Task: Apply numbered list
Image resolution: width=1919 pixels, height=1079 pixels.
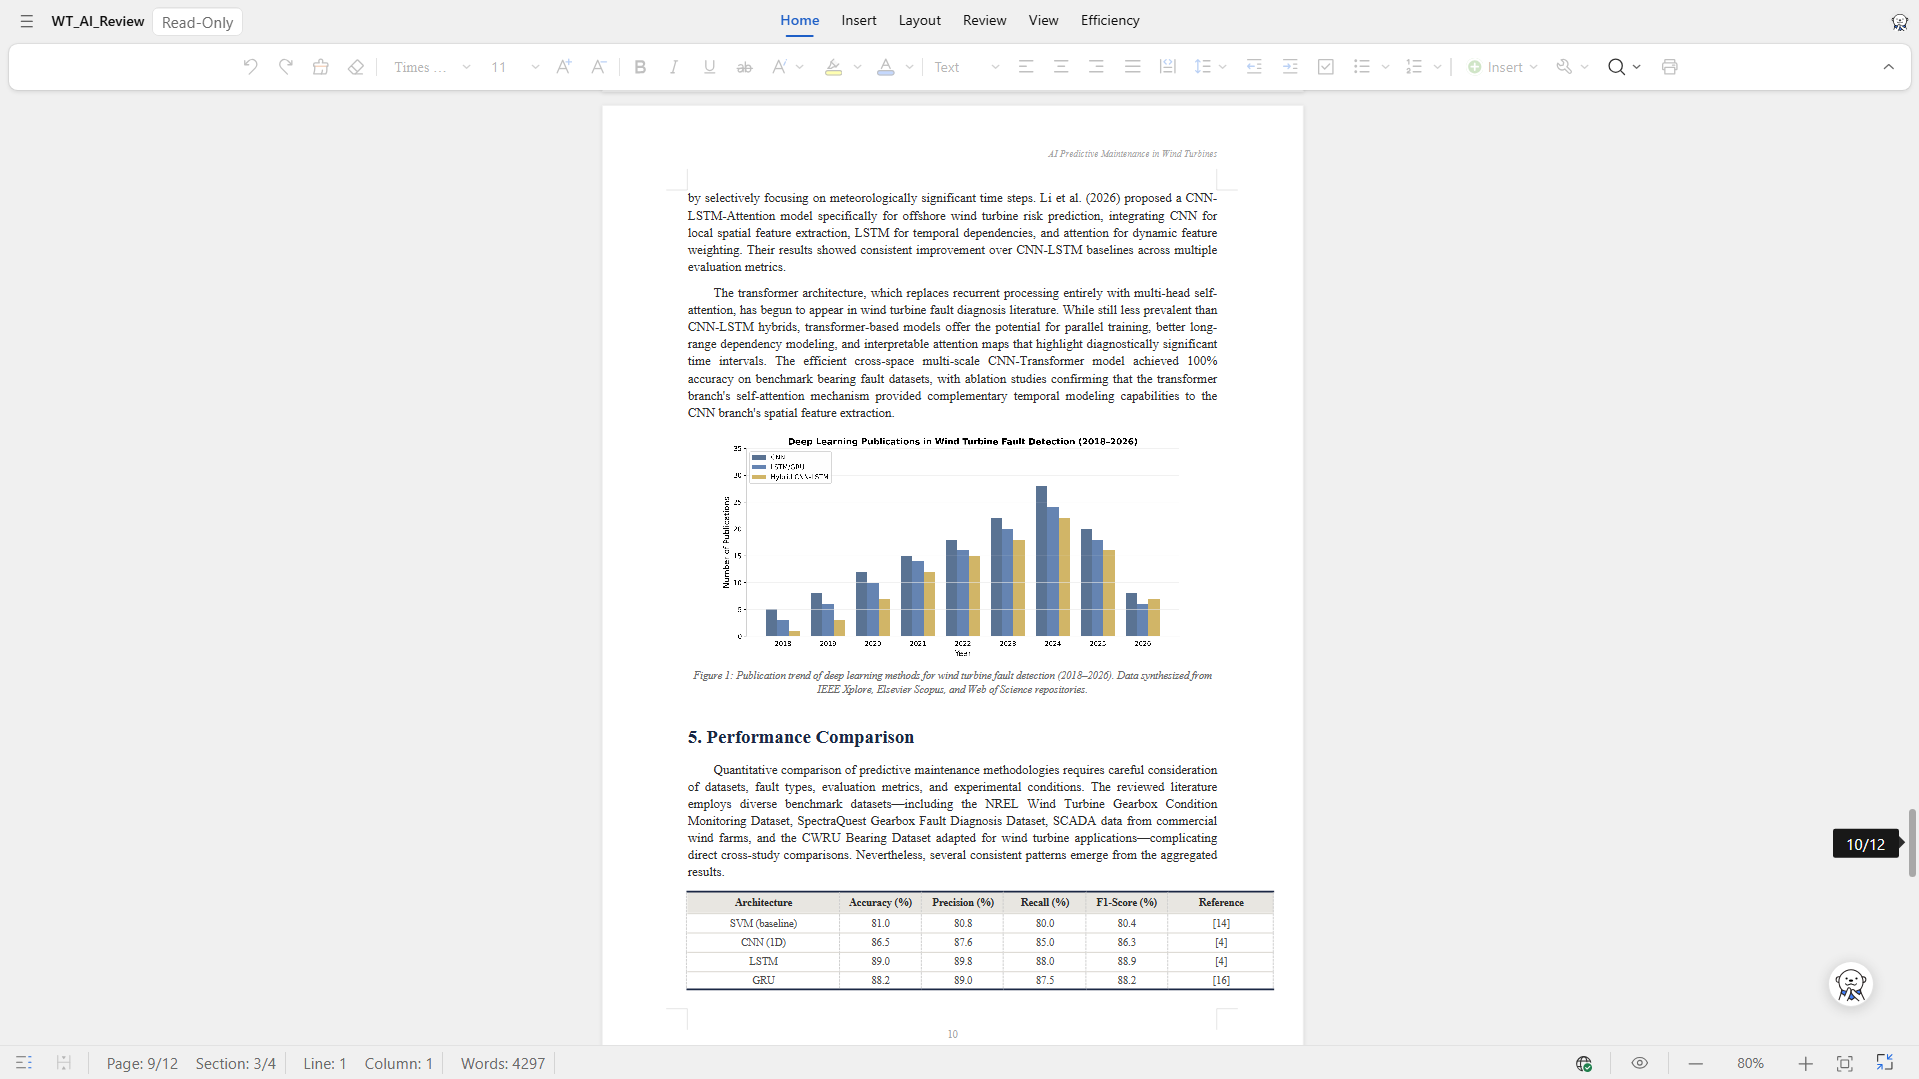Action: (x=1414, y=67)
